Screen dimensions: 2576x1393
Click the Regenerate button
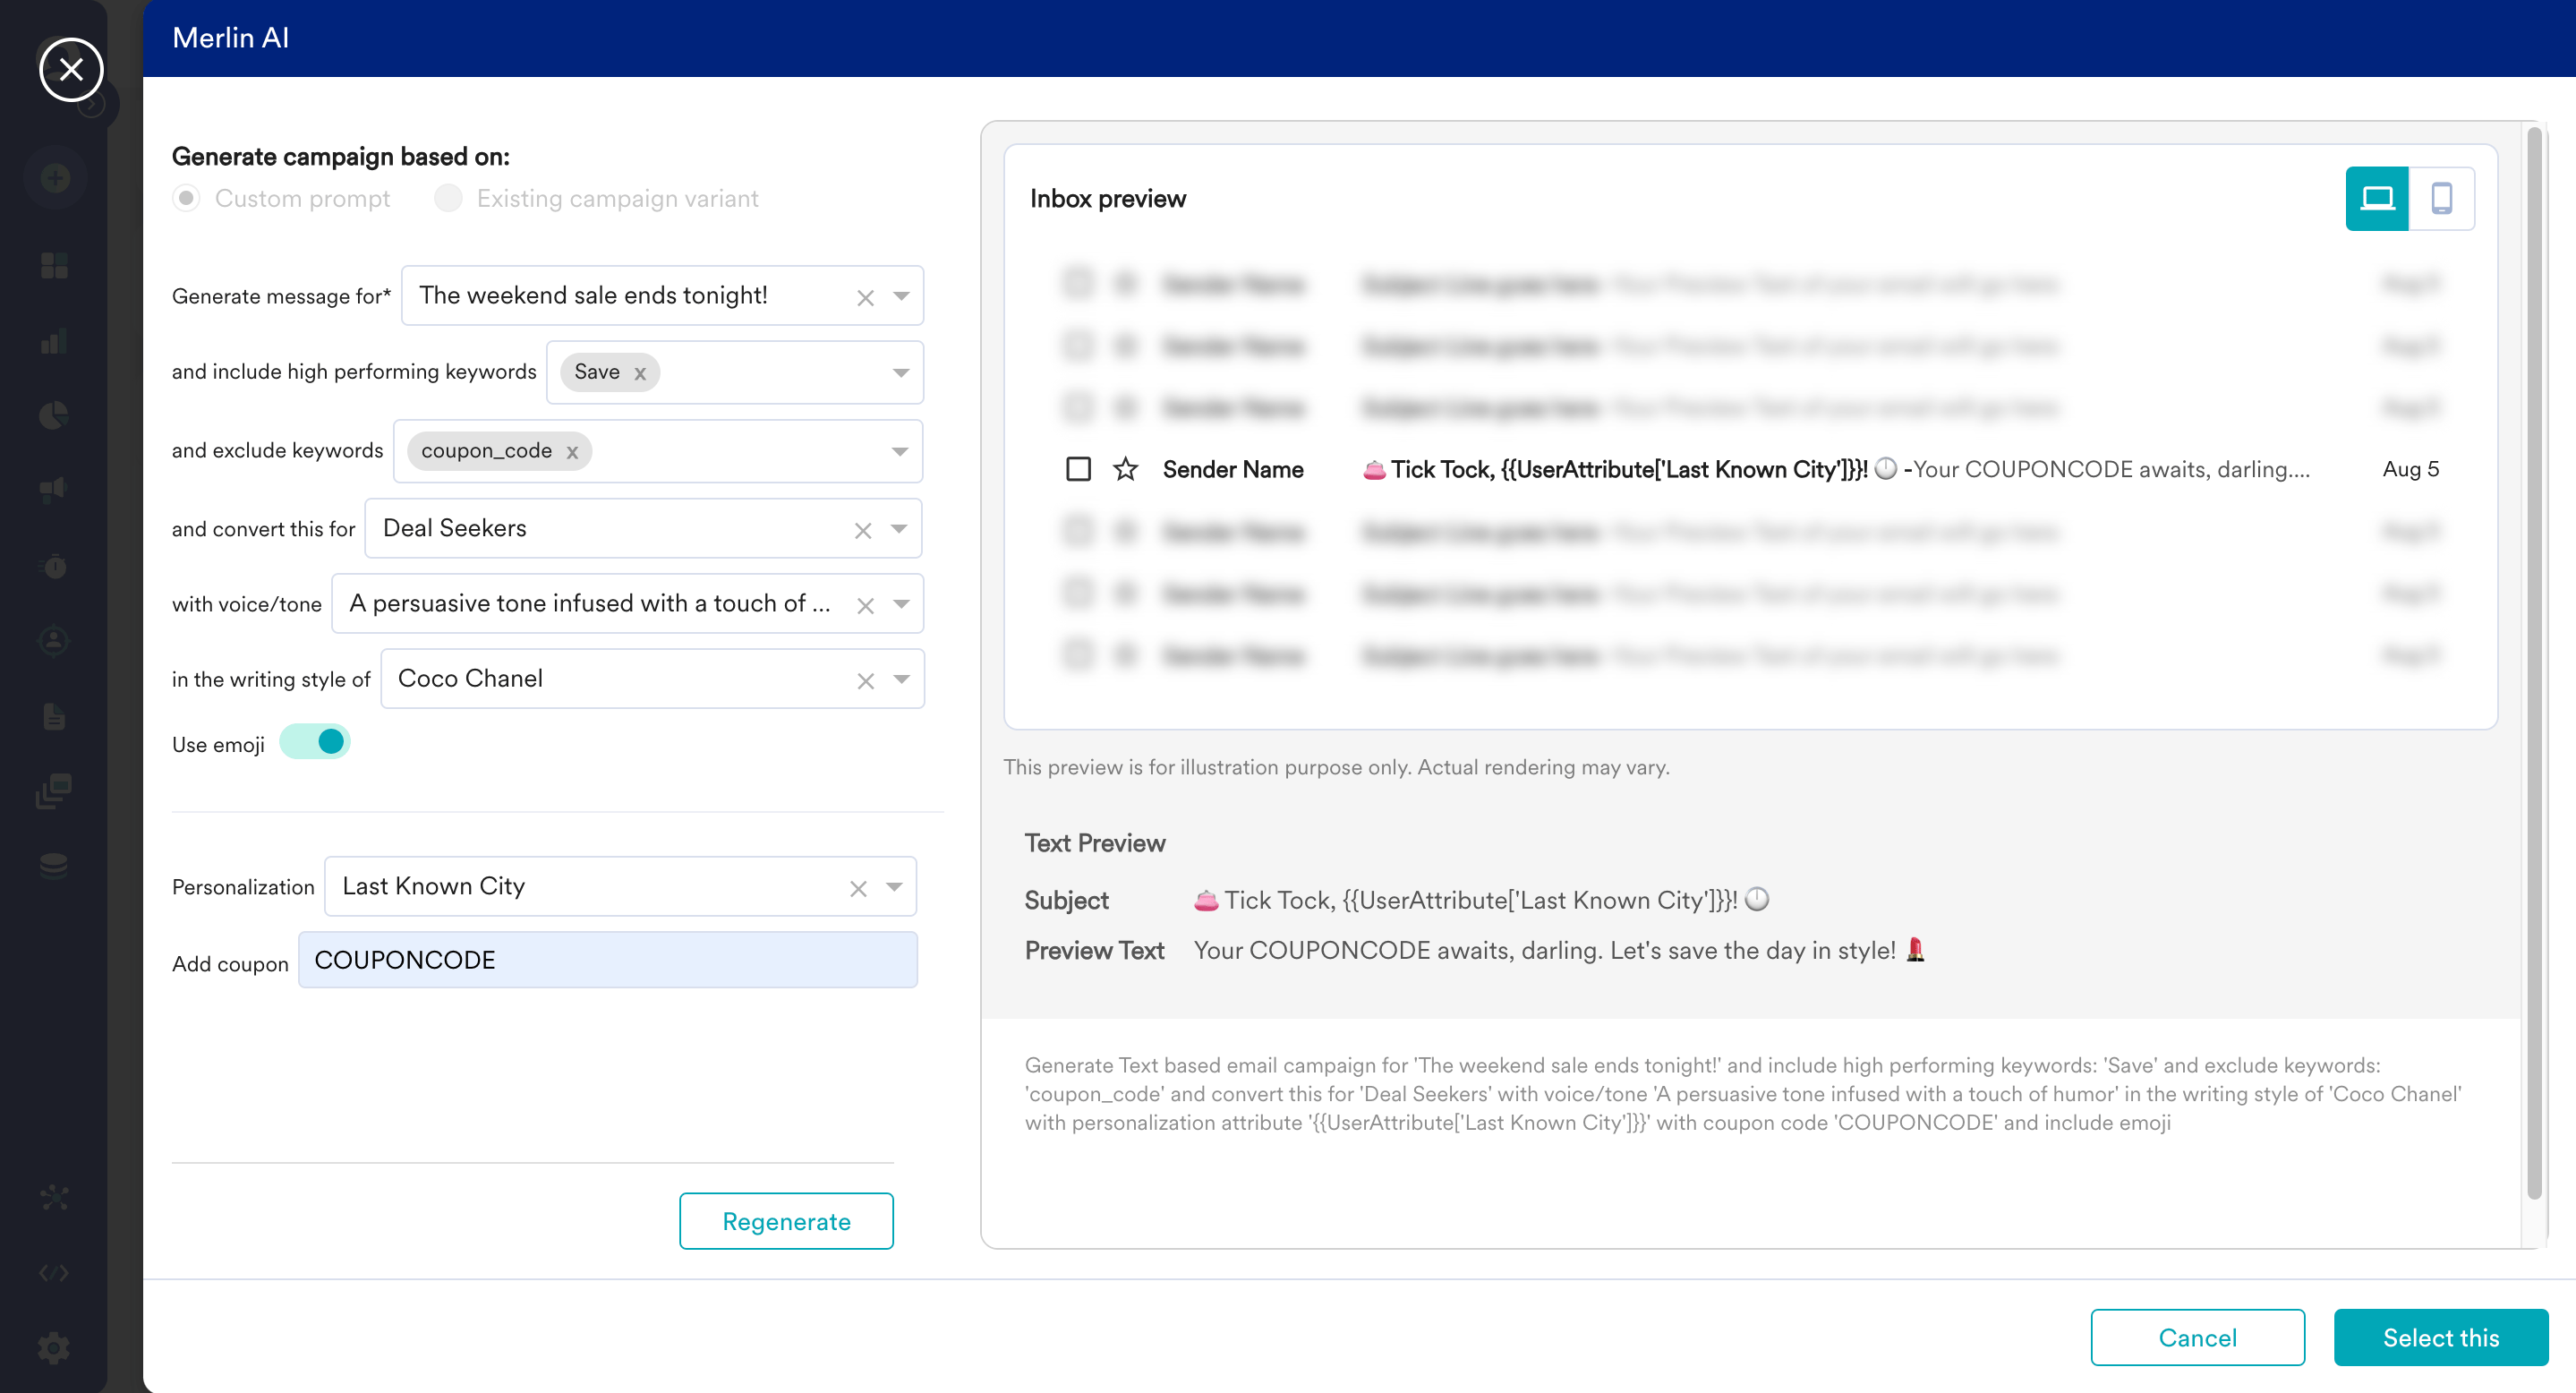click(x=786, y=1221)
